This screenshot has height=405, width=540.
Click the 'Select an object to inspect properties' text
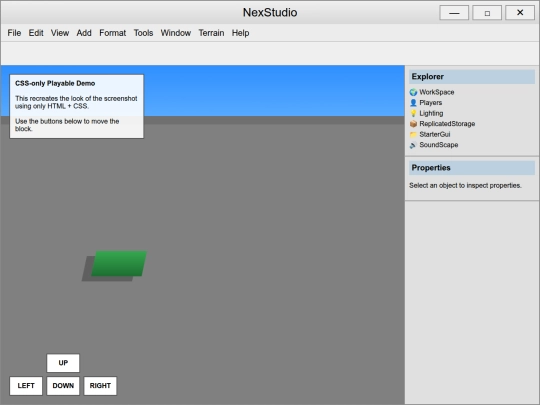tap(465, 185)
